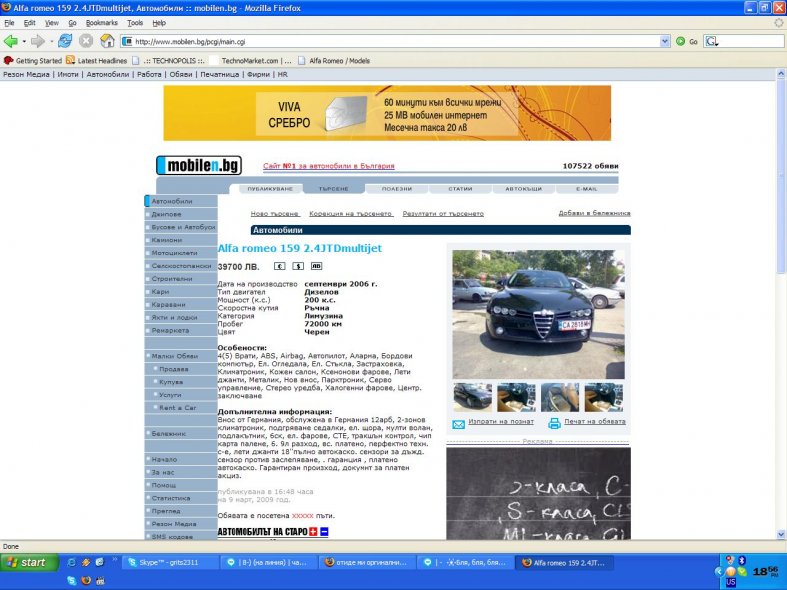787x590 pixels.
Task: Click the red plus icon under the description
Action: [x=312, y=531]
